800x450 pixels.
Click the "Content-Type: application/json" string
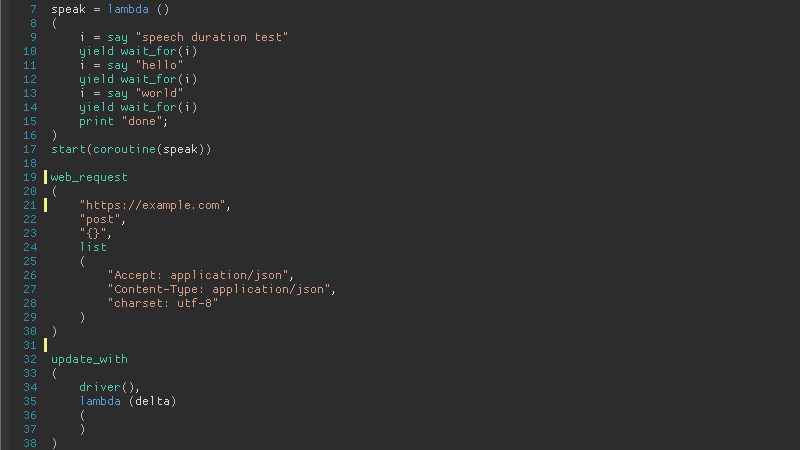[x=220, y=289]
